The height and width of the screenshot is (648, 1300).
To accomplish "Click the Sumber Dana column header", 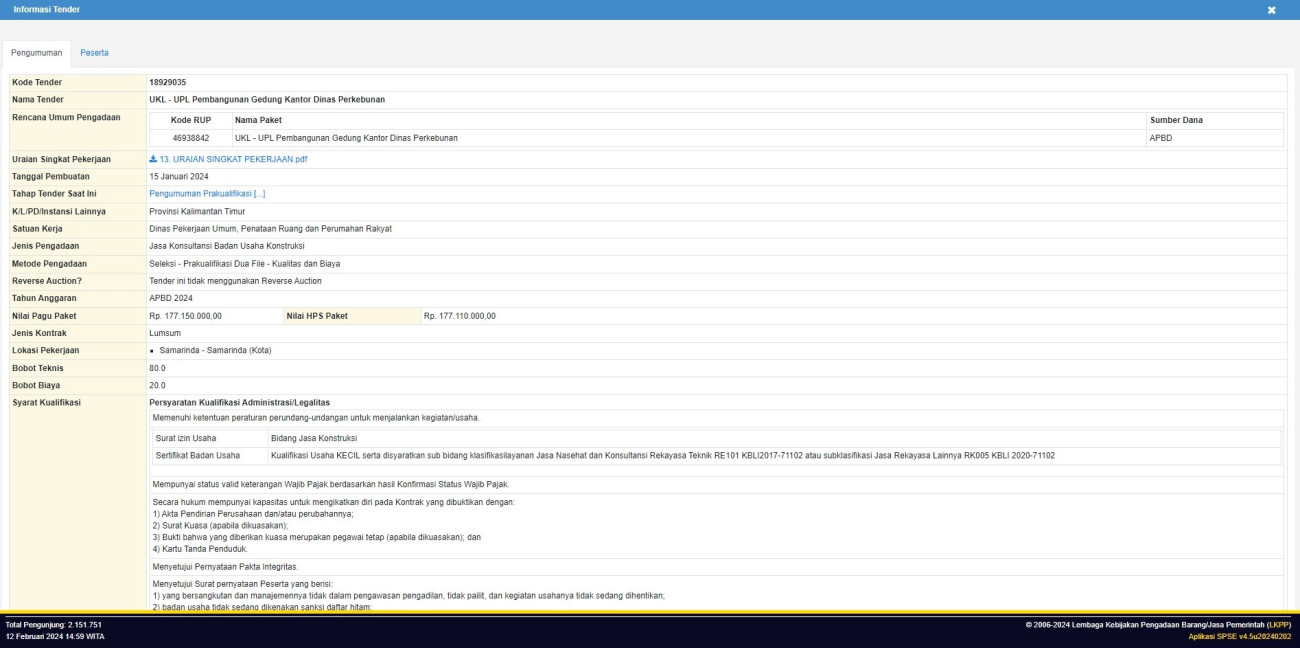I will [x=1176, y=120].
